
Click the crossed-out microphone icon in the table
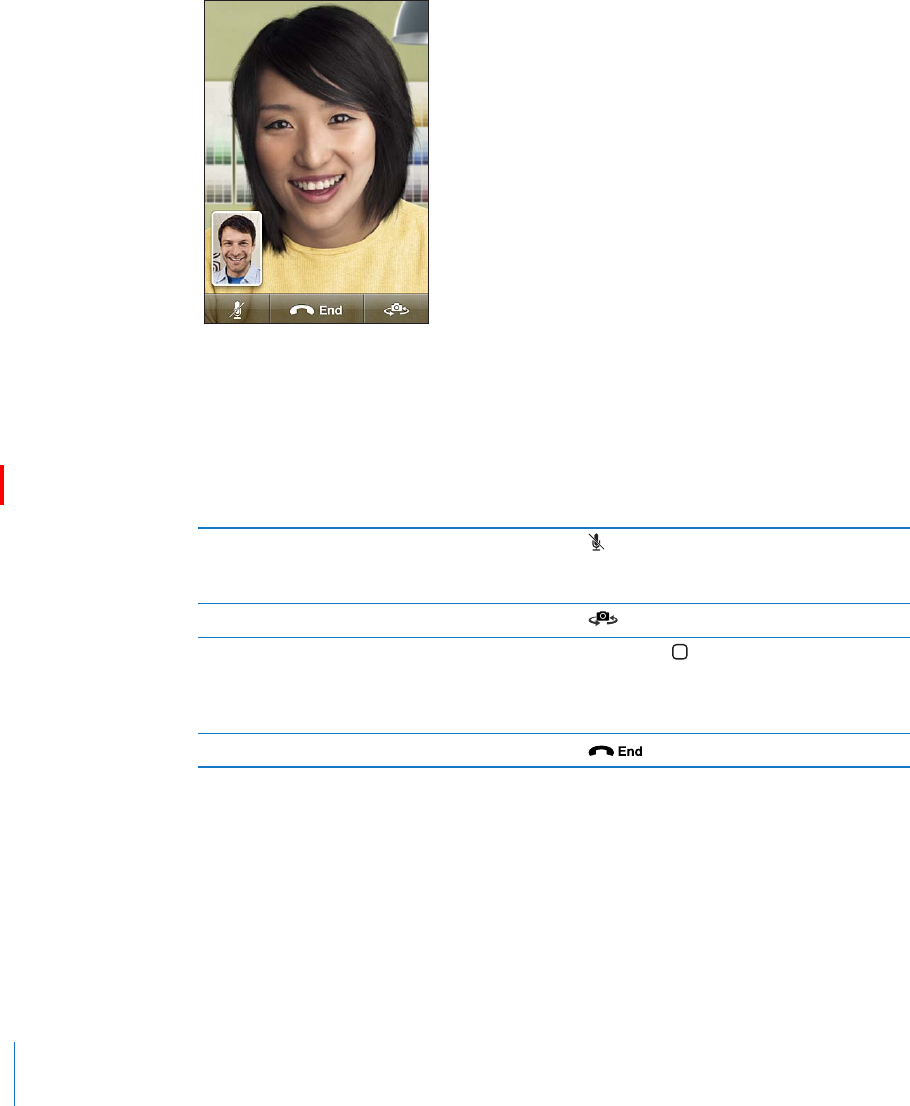point(596,542)
